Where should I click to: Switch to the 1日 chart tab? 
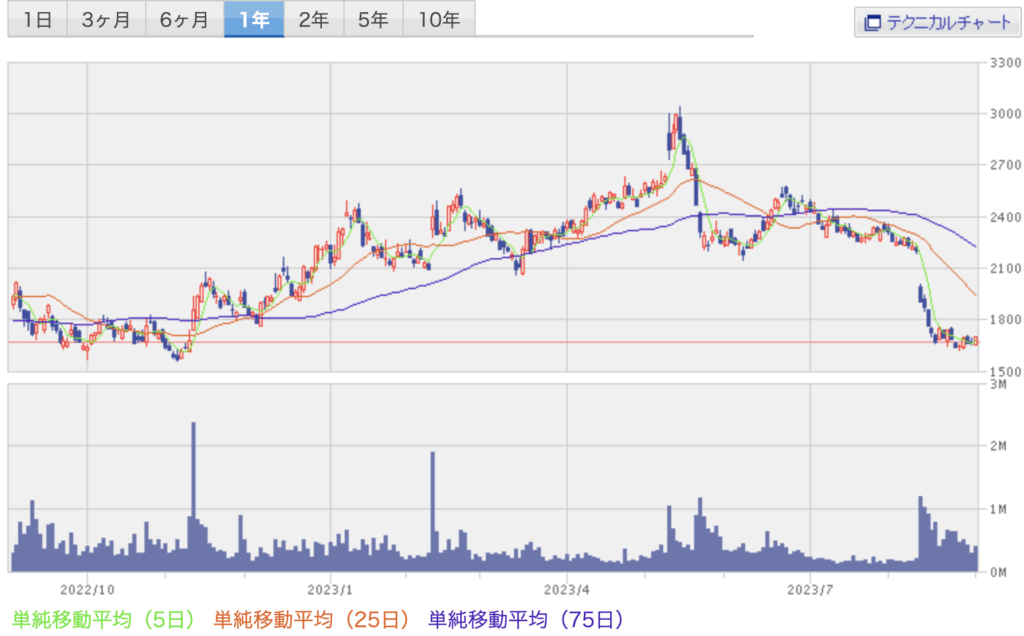[37, 20]
